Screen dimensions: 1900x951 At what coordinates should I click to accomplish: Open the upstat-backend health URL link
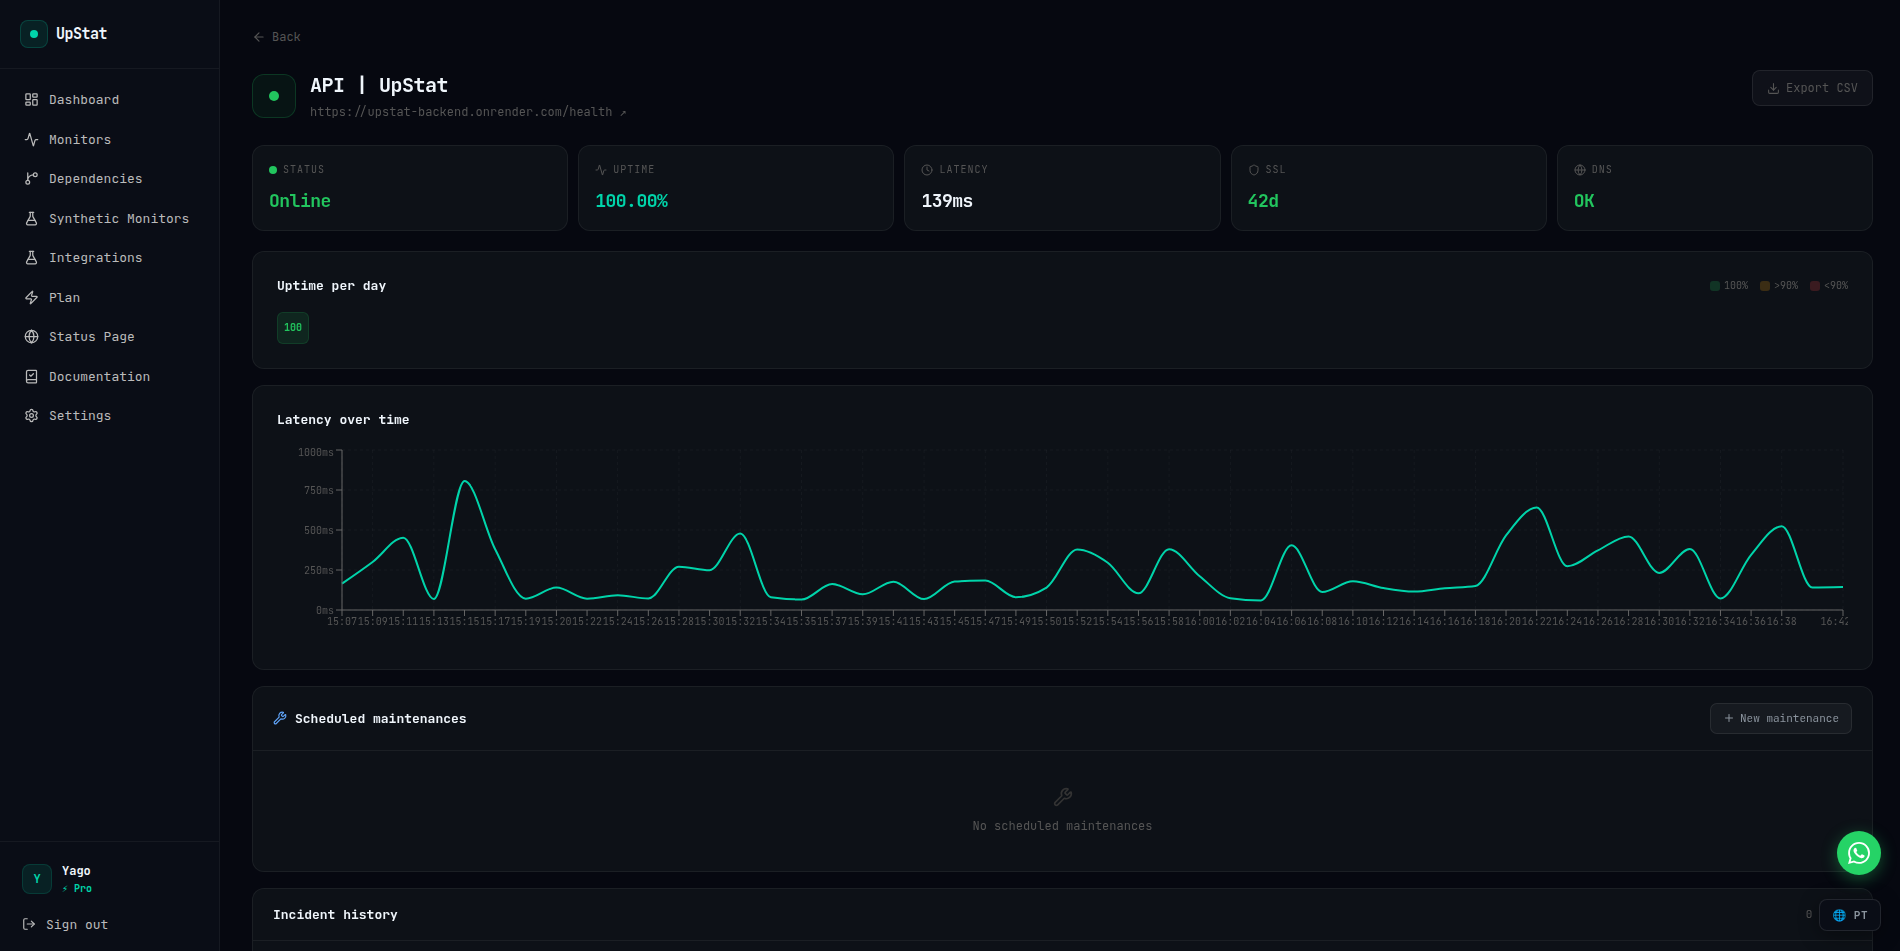click(468, 112)
